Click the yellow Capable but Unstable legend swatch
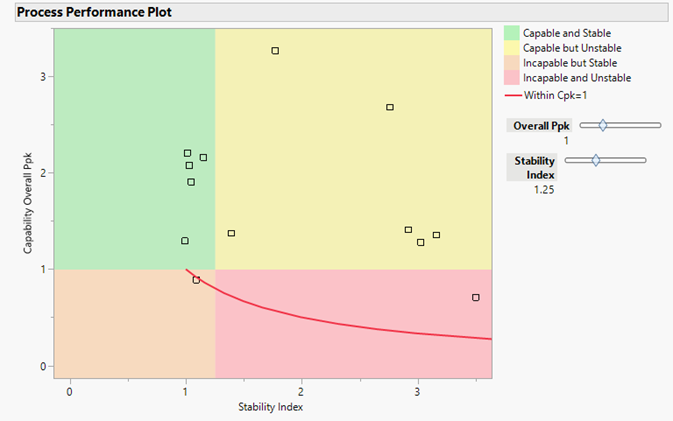673x421 pixels. (510, 48)
